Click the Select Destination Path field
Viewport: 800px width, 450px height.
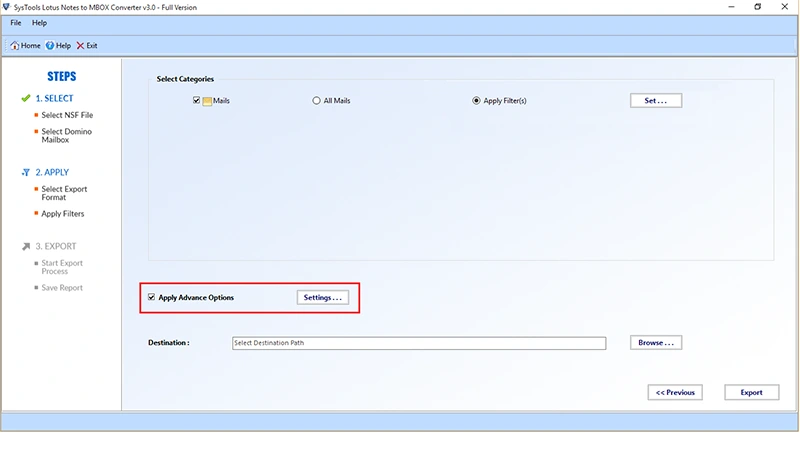point(419,343)
